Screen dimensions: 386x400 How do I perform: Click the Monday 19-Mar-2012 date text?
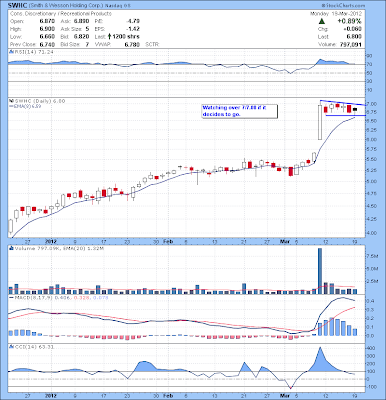[x=336, y=14]
